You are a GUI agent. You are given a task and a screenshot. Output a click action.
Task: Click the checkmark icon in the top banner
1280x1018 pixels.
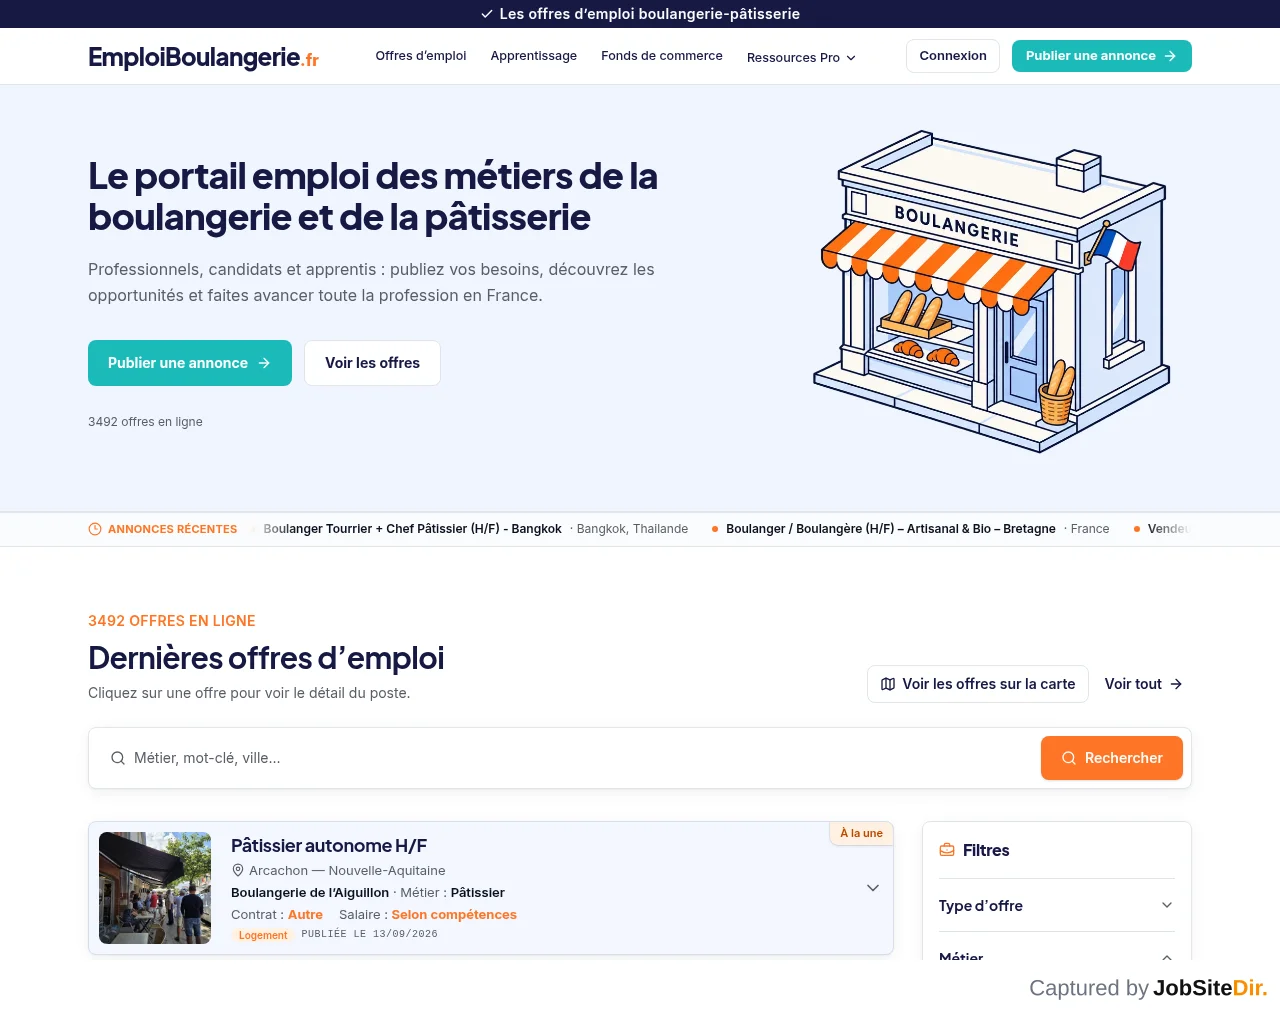487,14
